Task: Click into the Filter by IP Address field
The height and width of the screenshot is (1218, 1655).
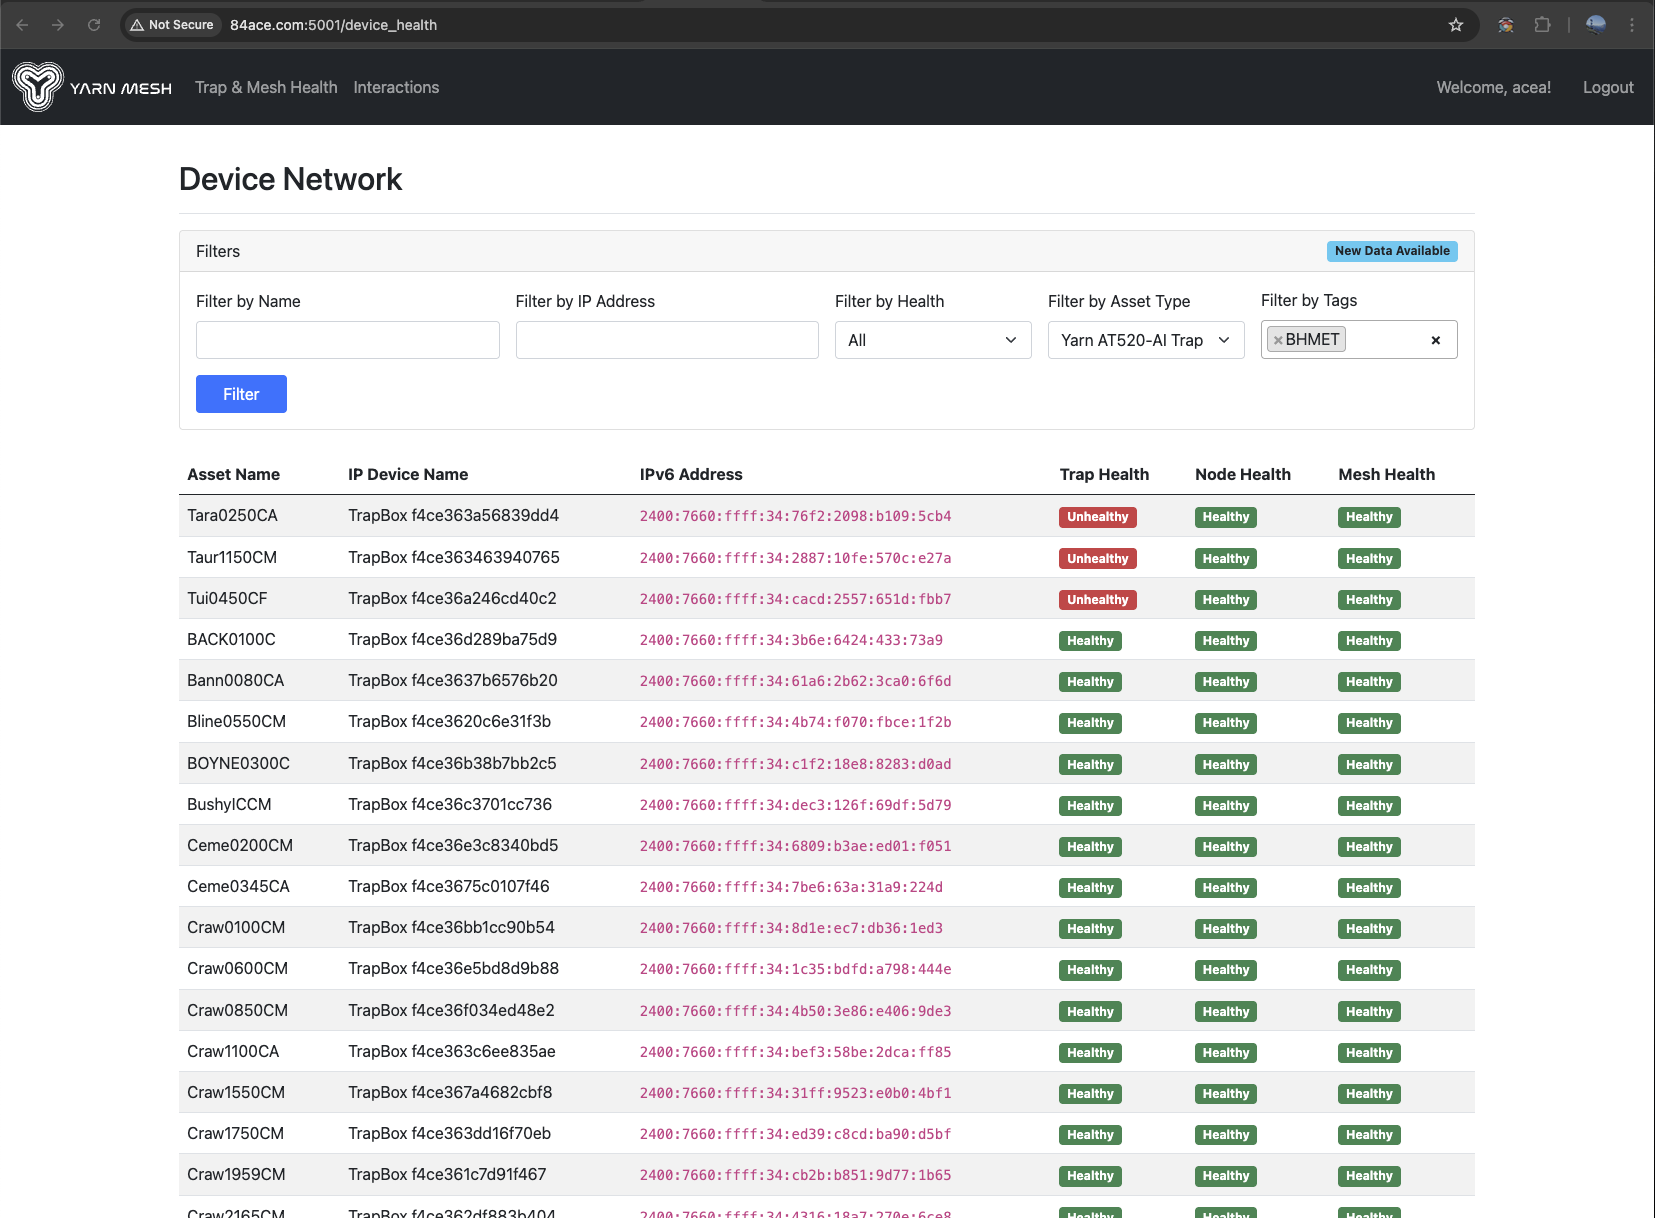Action: 666,340
